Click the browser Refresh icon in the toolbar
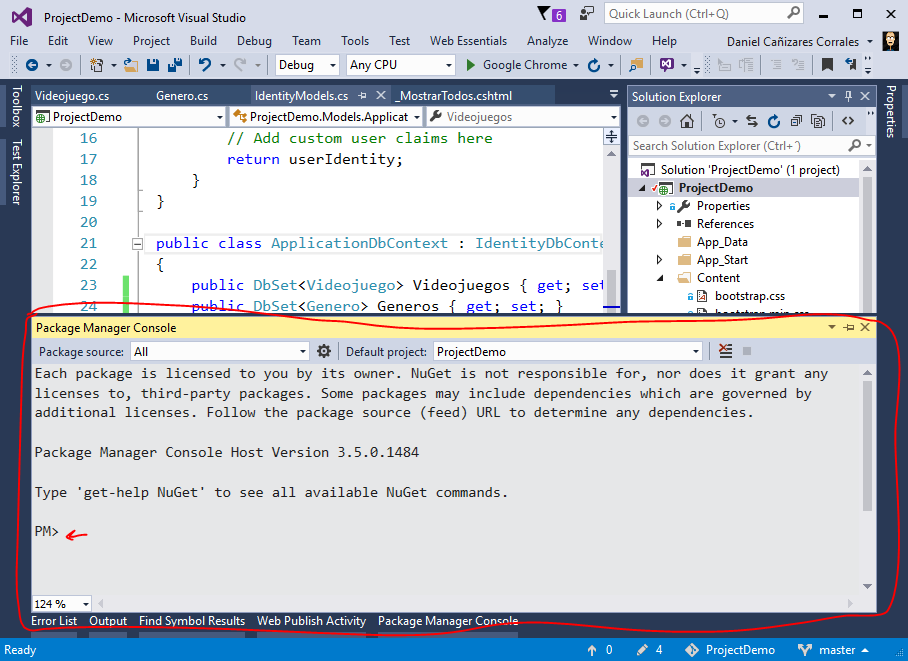908x661 pixels. 594,65
